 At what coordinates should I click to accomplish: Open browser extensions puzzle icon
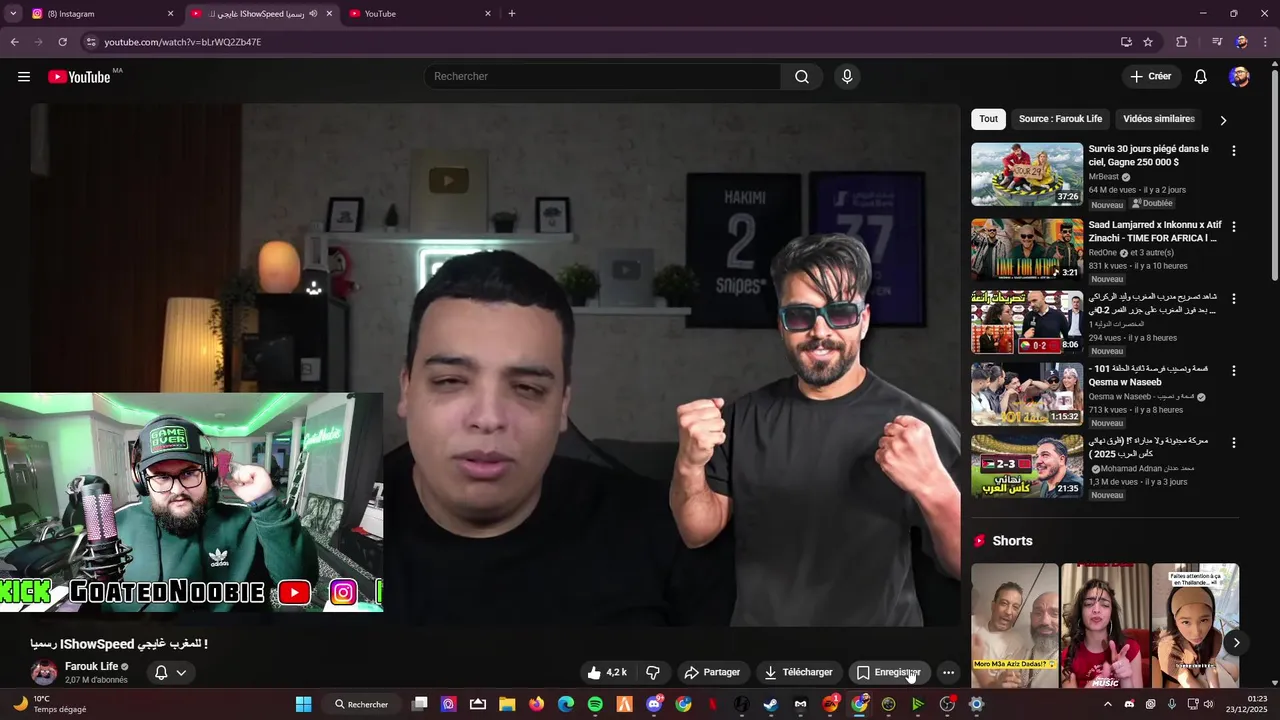click(x=1181, y=42)
